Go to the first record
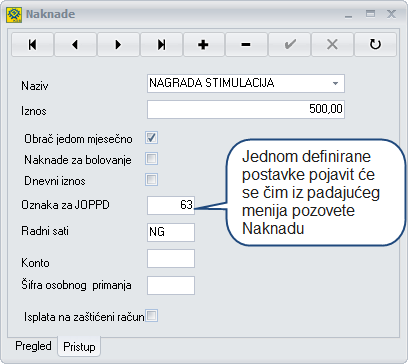Viewport: 408px width, 364px height. click(x=32, y=44)
